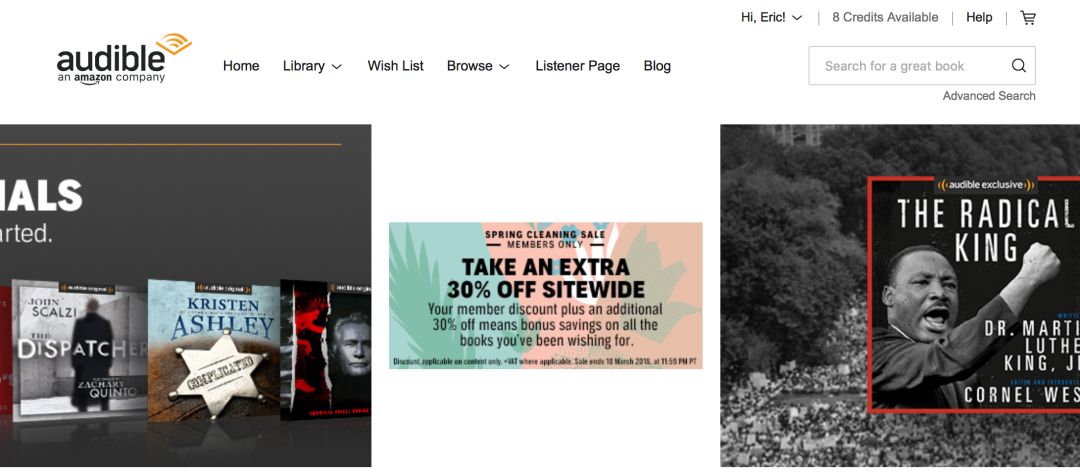Expand the Library dropdown chevron
1080x472 pixels.
pyautogui.click(x=337, y=67)
